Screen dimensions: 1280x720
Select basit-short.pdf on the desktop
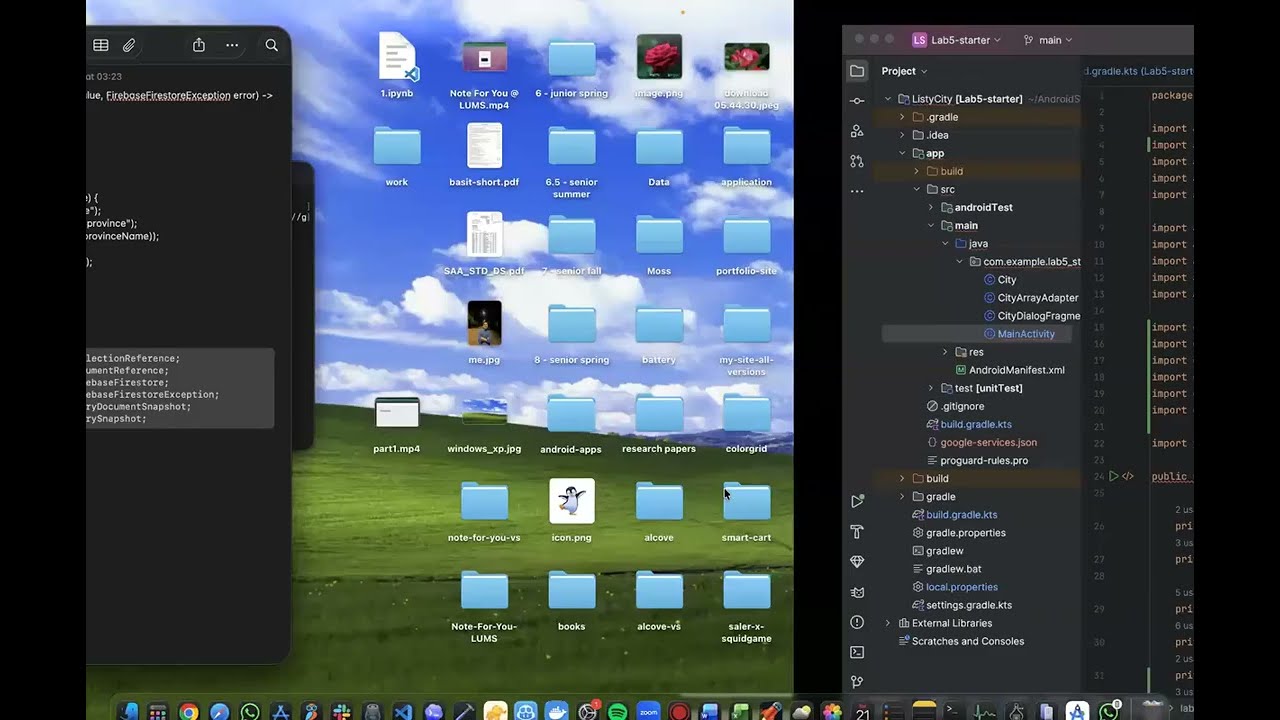click(x=484, y=155)
